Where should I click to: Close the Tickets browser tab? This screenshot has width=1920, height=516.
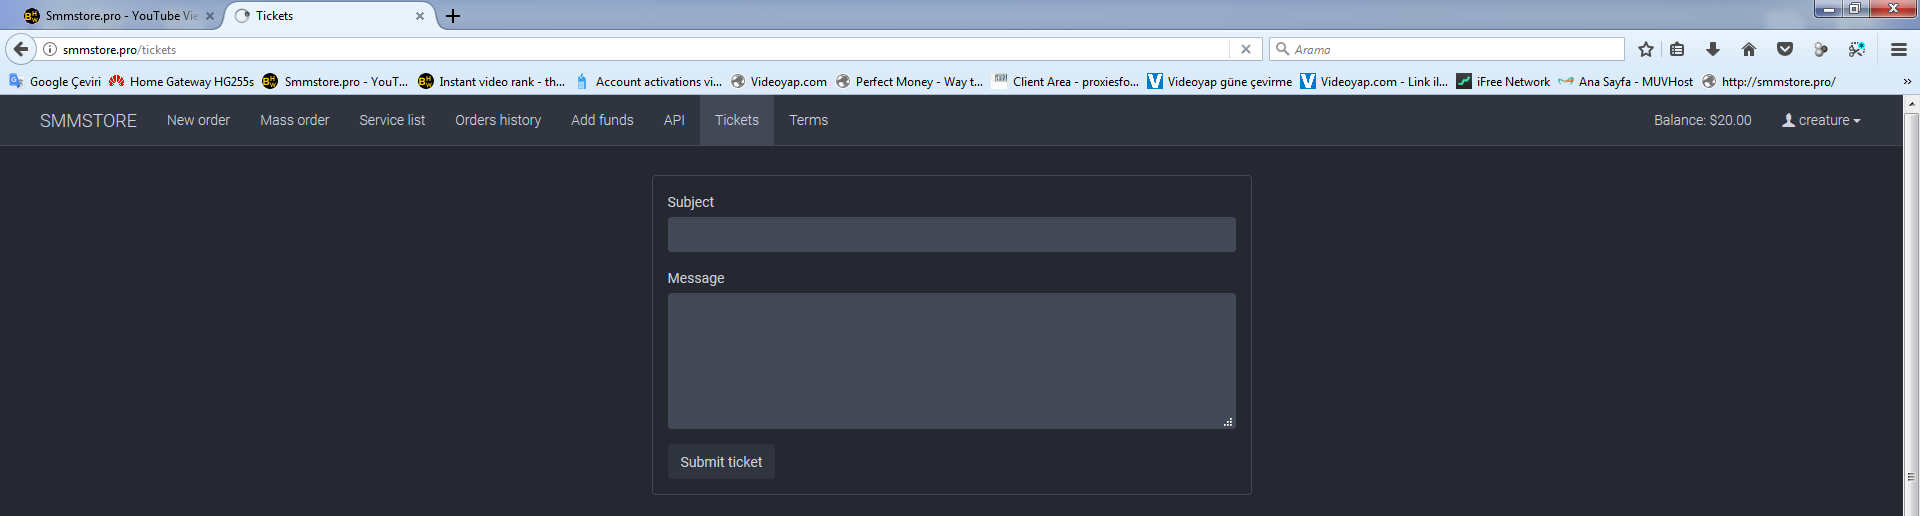420,16
